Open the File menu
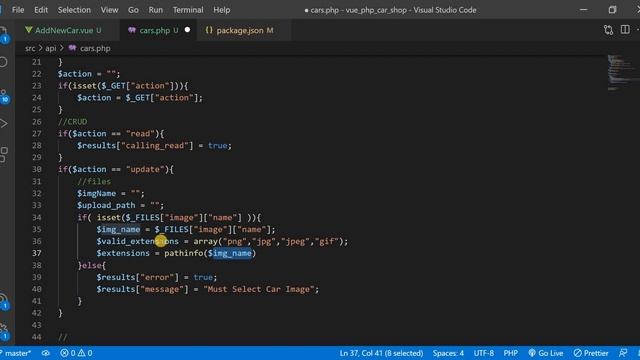 click(x=18, y=10)
